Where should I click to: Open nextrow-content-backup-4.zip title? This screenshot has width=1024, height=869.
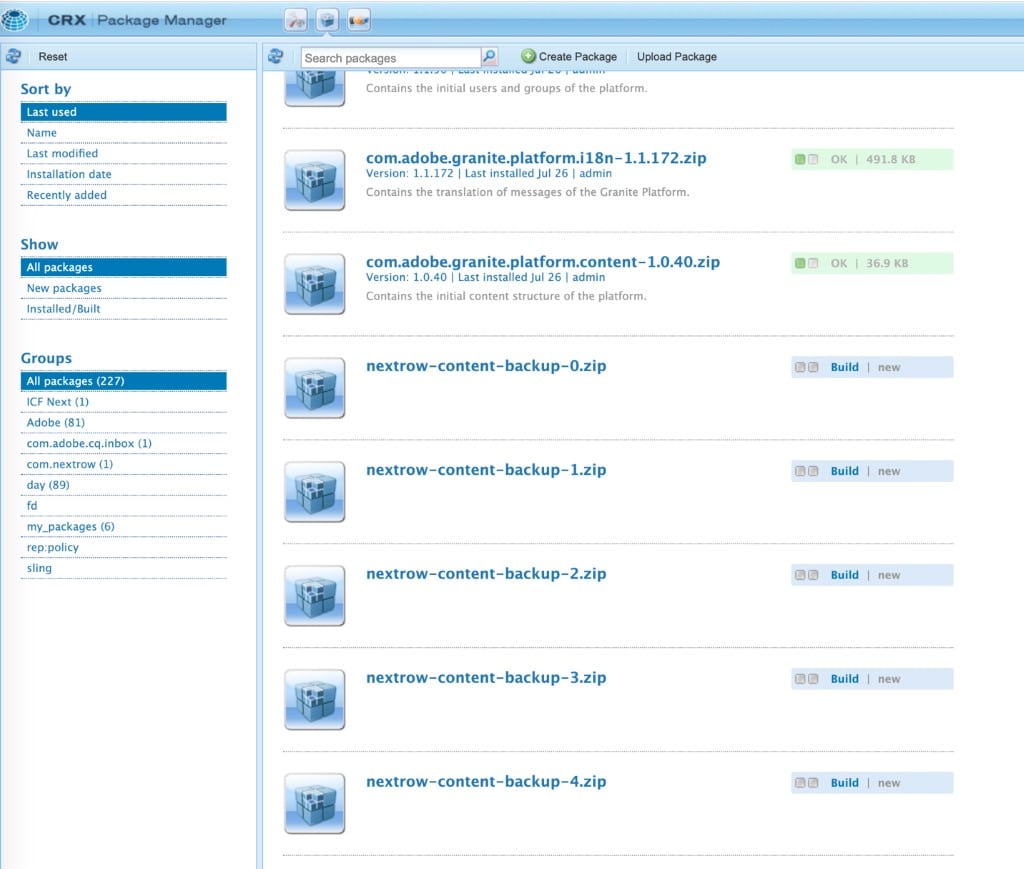tap(486, 781)
